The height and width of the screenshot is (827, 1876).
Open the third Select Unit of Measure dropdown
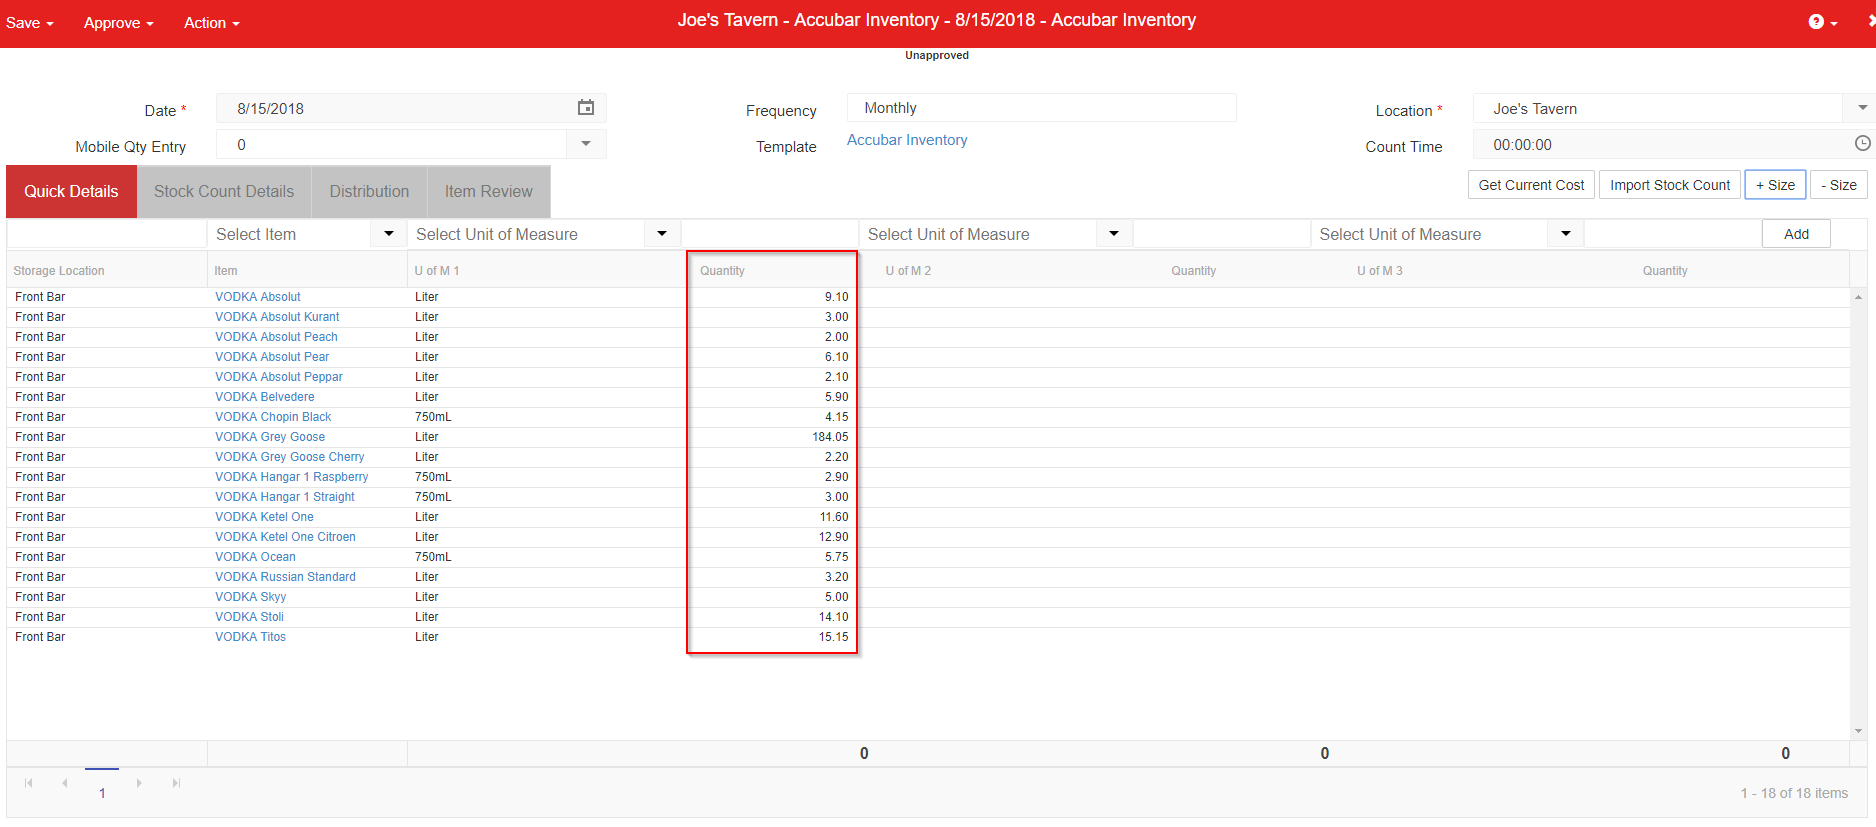(1566, 234)
